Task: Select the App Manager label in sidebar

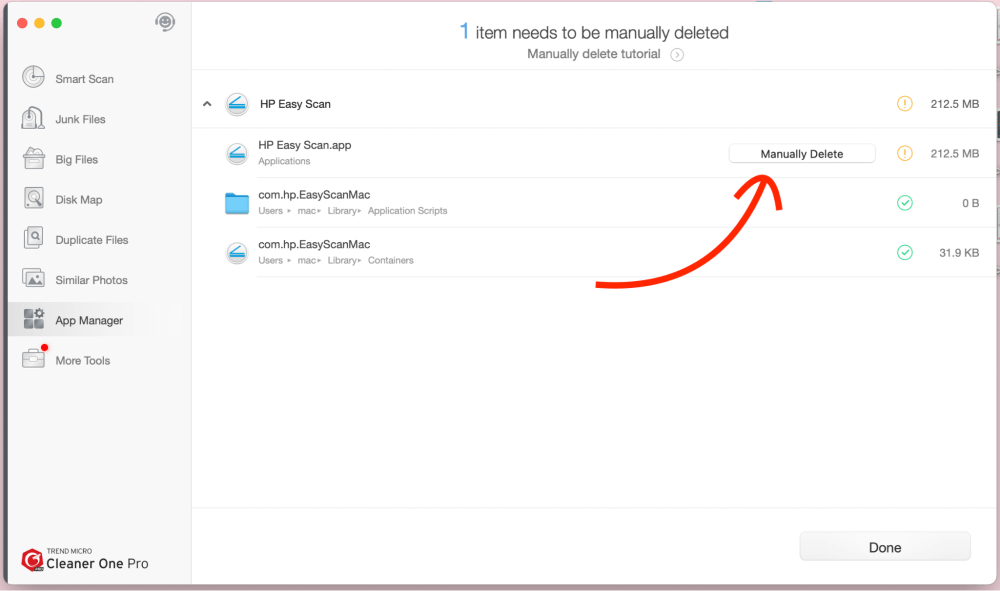Action: pyautogui.click(x=89, y=321)
